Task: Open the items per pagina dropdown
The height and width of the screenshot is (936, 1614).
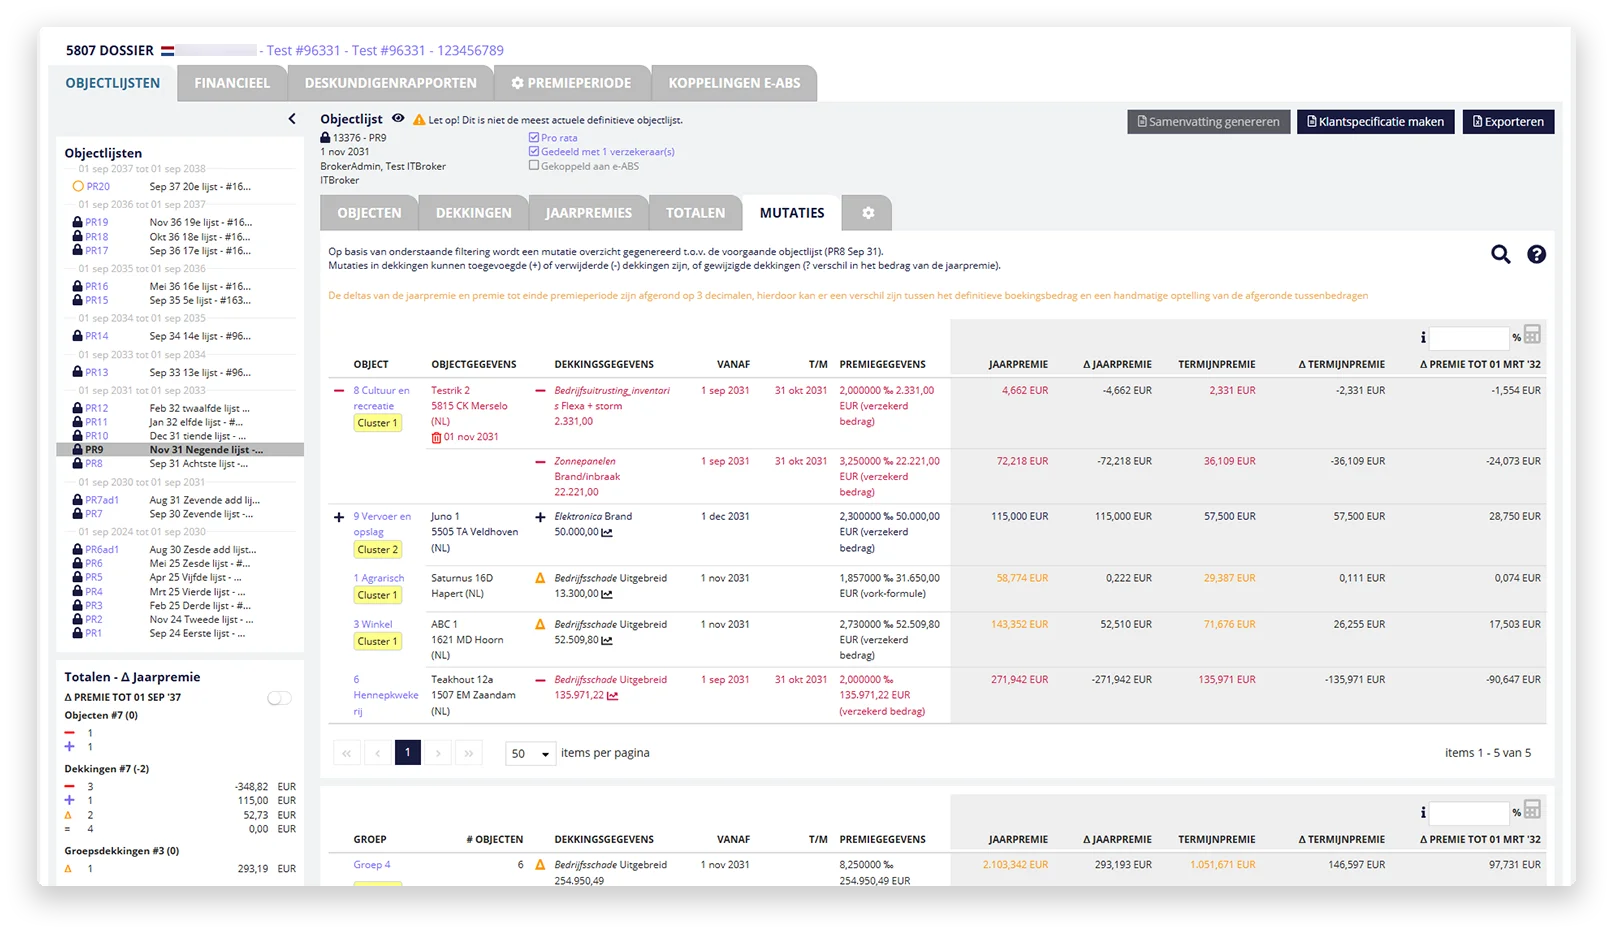Action: (x=531, y=754)
